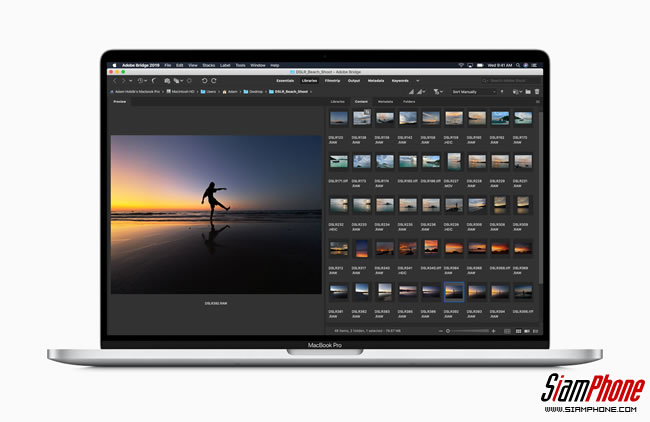This screenshot has height=422, width=650.
Task: Click the Go Back arrow
Action: pos(115,81)
